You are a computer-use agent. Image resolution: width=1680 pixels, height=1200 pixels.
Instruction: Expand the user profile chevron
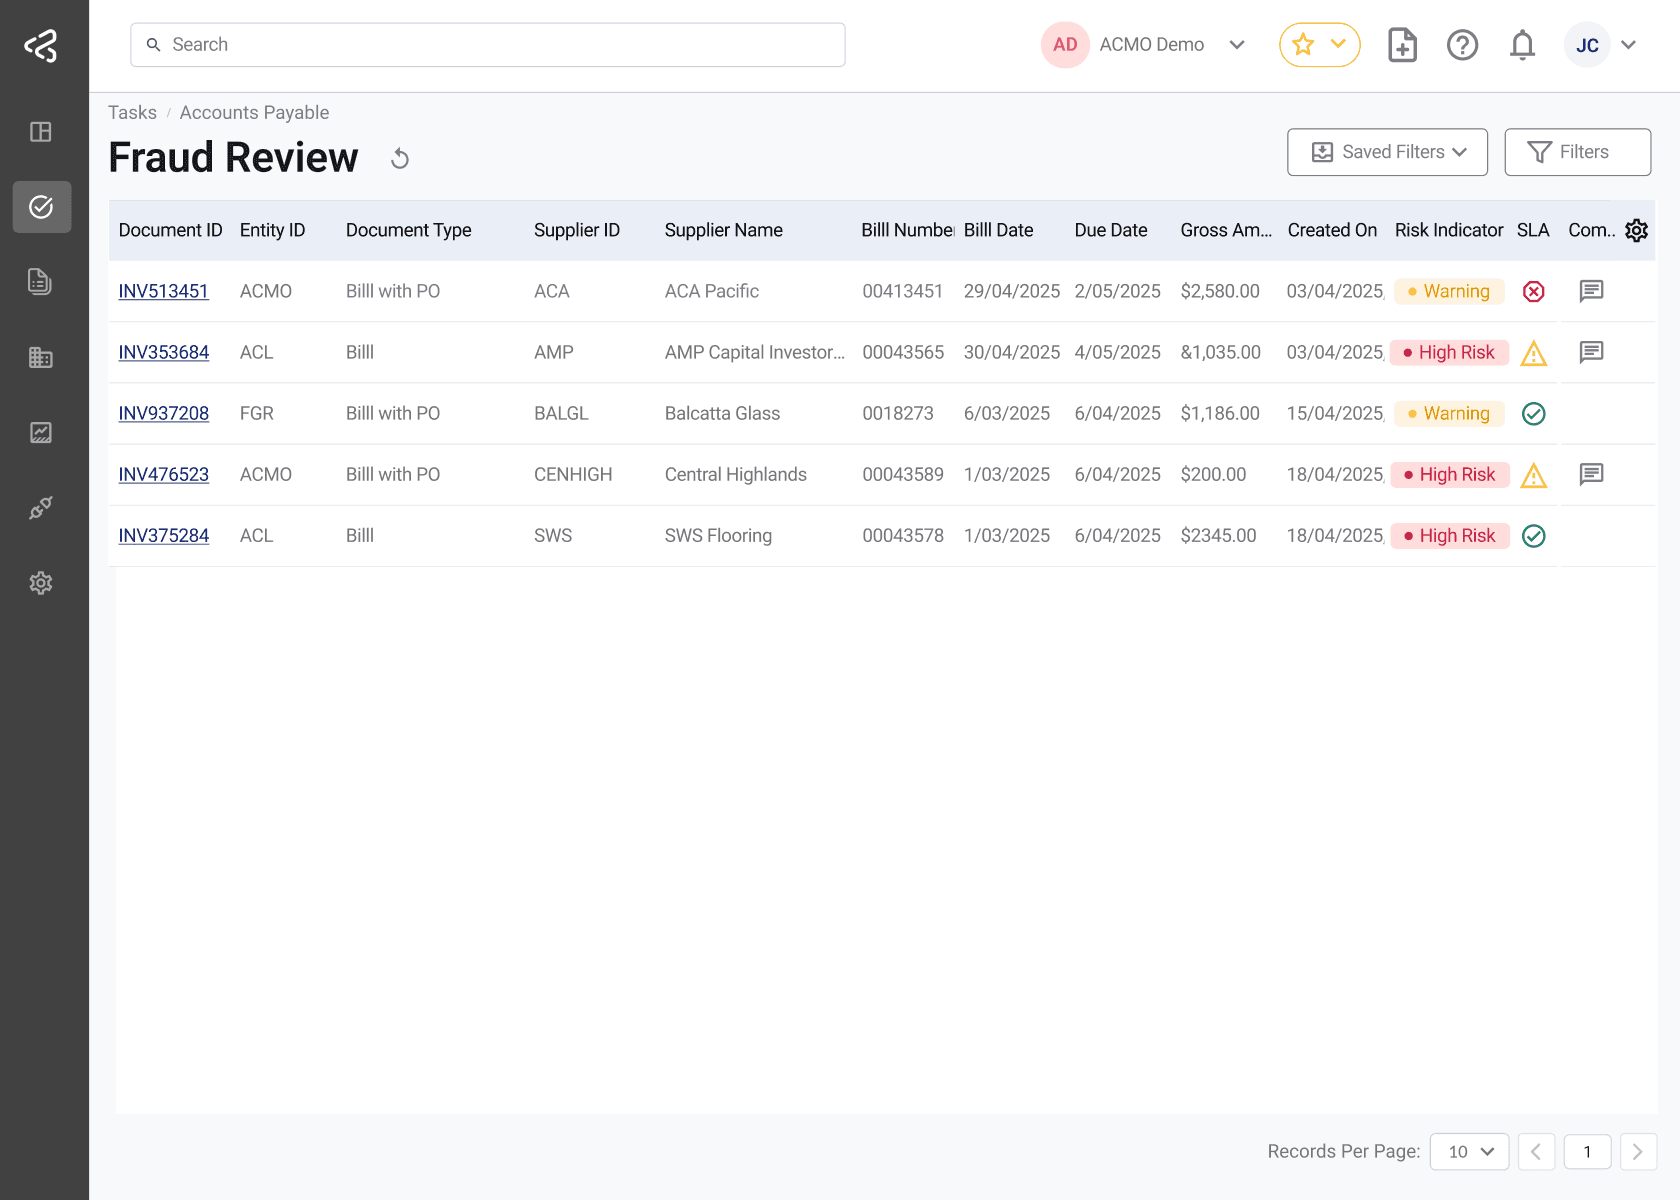tap(1628, 45)
